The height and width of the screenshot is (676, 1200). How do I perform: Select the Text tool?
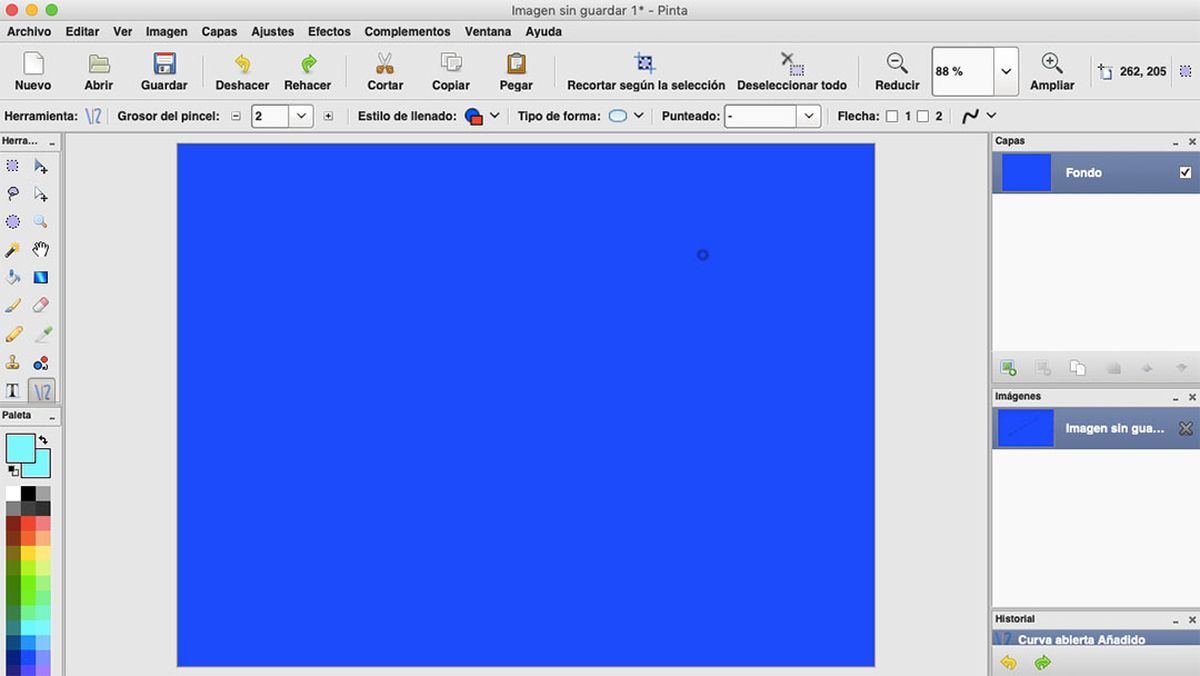coord(12,390)
